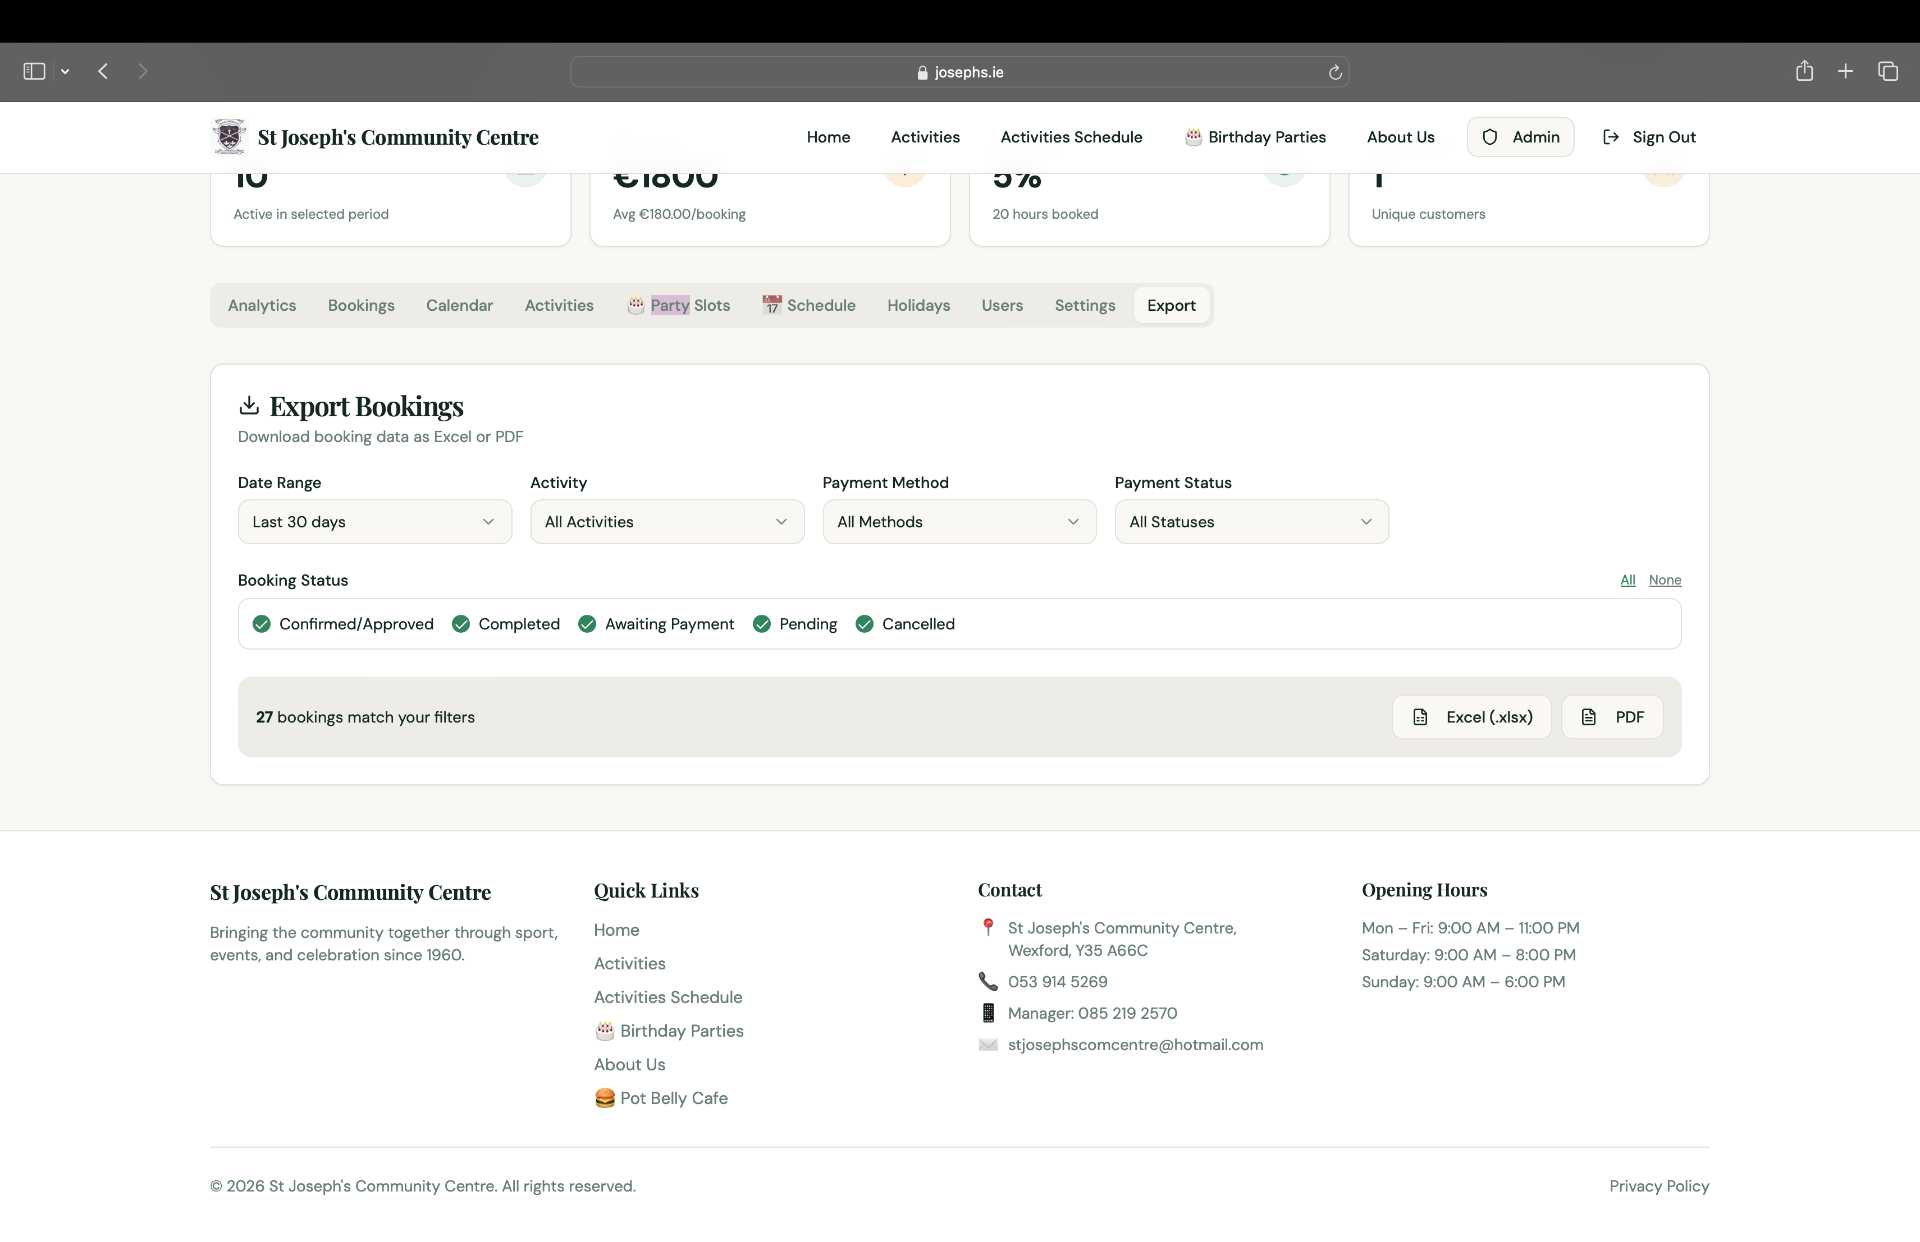Switch to the Calendar tab
Viewport: 1920px width, 1242px height.
coord(459,305)
